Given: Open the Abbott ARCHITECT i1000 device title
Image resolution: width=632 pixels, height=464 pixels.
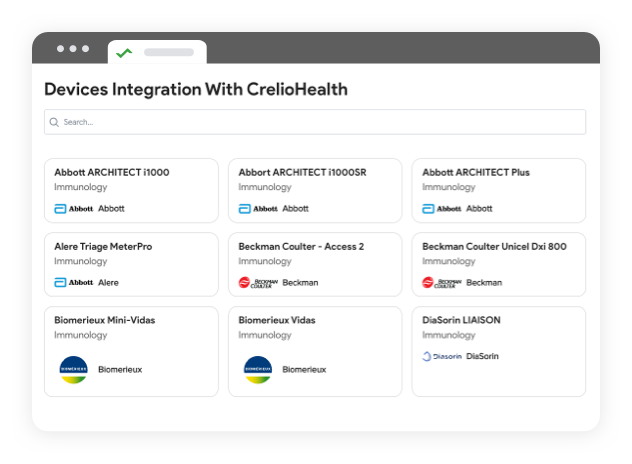Looking at the screenshot, I should [x=111, y=172].
